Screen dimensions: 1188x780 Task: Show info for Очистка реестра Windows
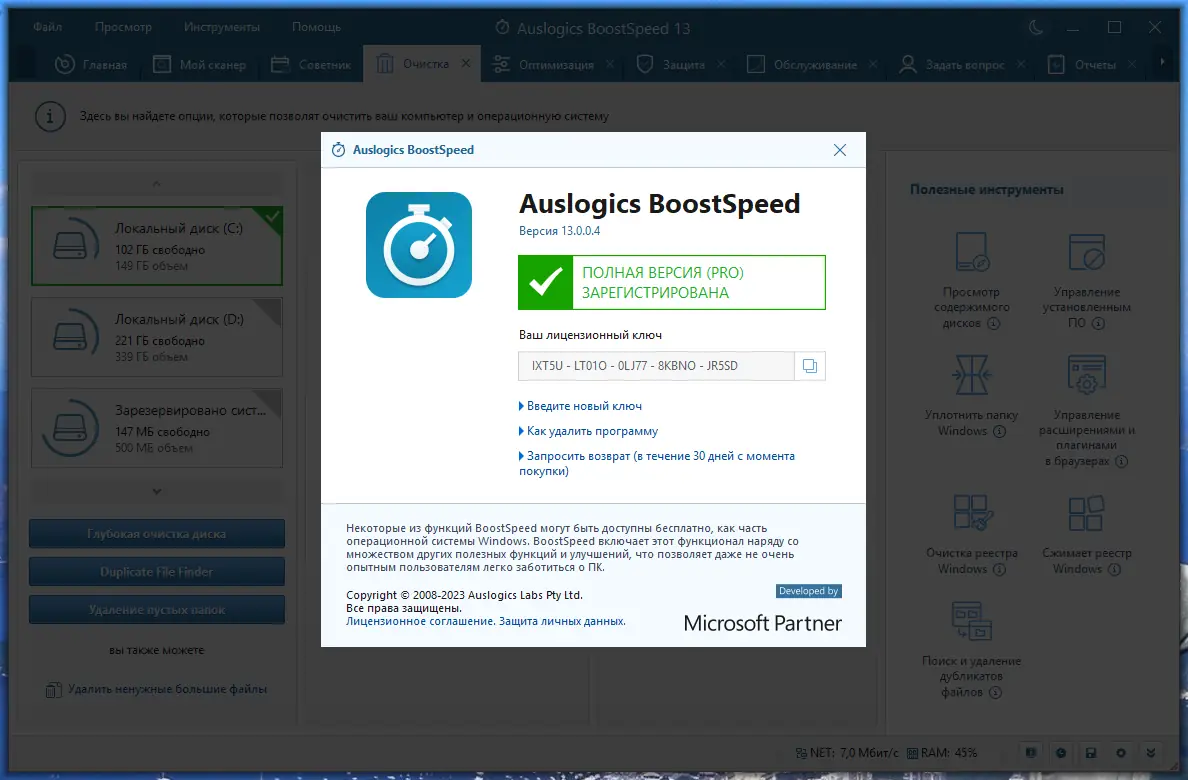[x=999, y=569]
